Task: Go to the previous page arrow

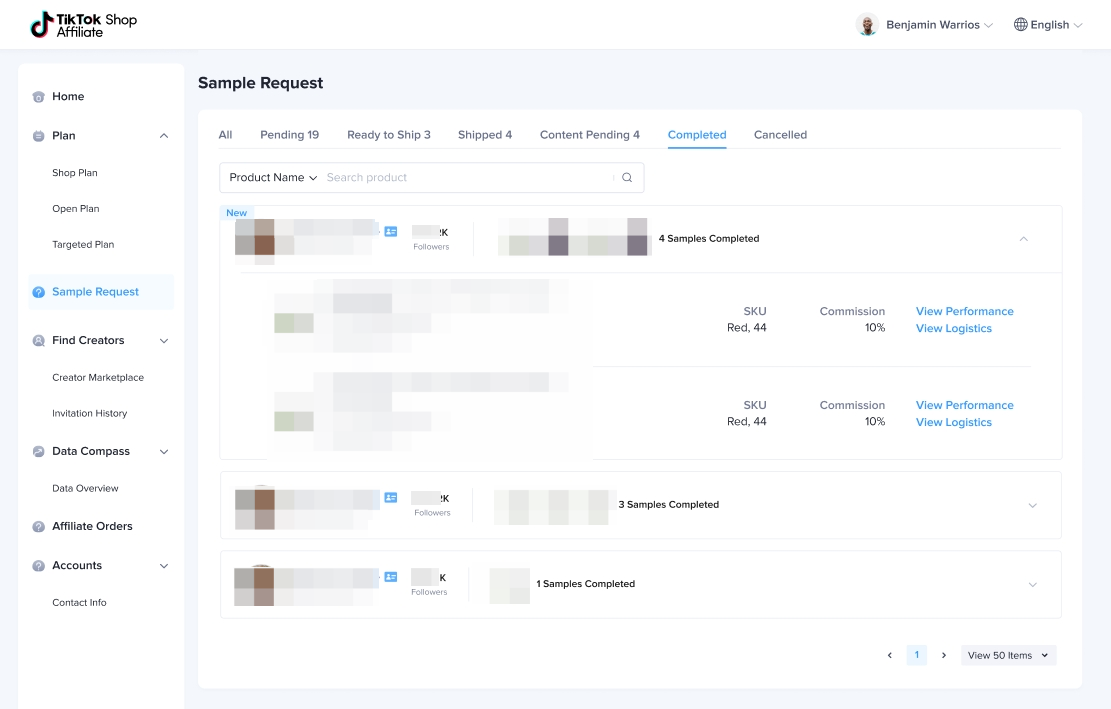Action: point(890,656)
